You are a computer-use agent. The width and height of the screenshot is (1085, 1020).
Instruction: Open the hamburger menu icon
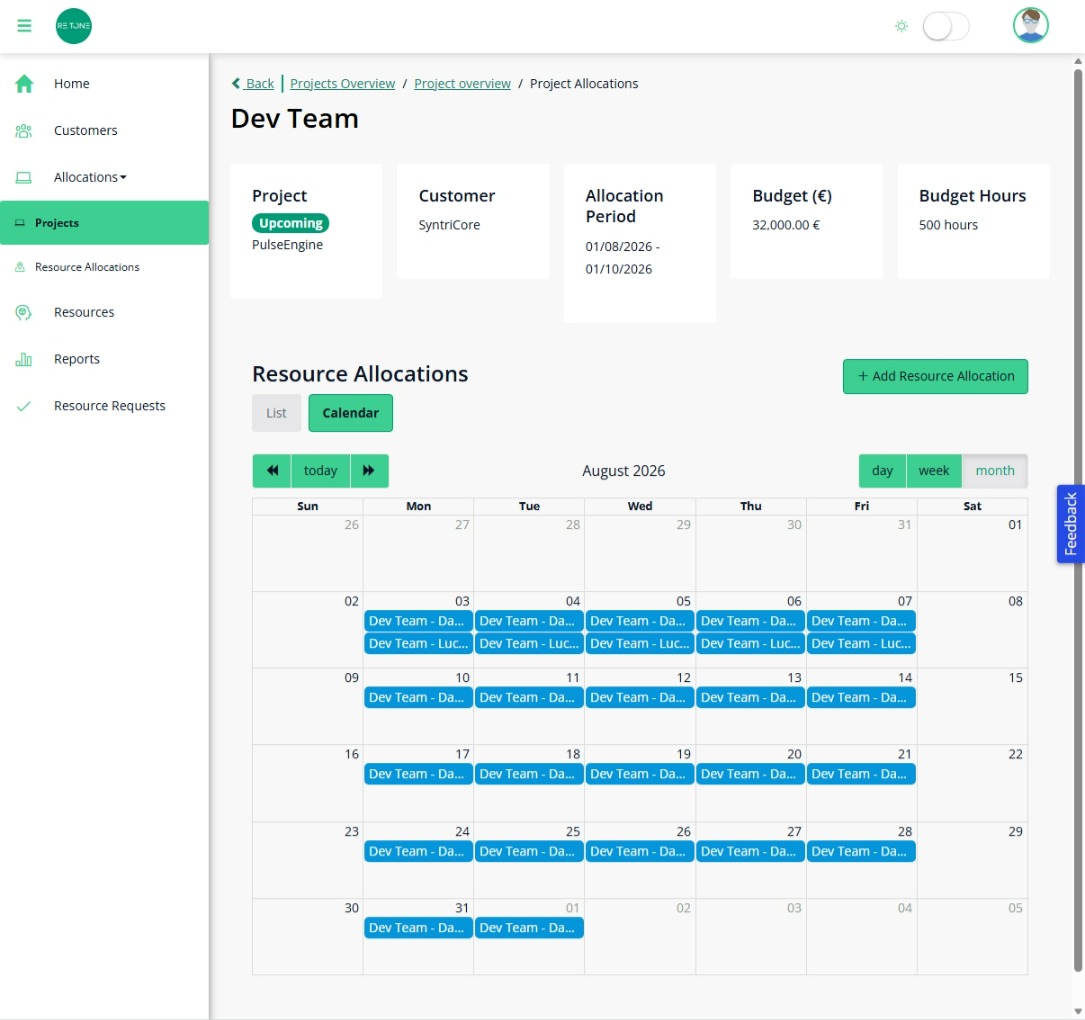pyautogui.click(x=24, y=26)
